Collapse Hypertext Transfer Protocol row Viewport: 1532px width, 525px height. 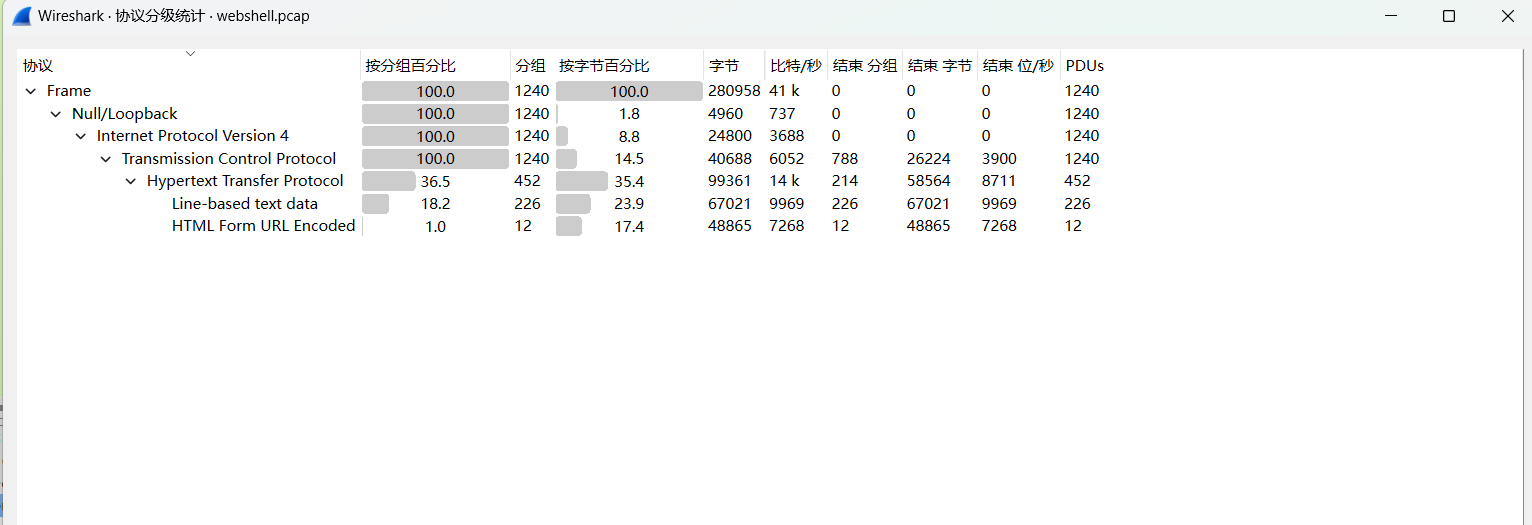tap(131, 181)
